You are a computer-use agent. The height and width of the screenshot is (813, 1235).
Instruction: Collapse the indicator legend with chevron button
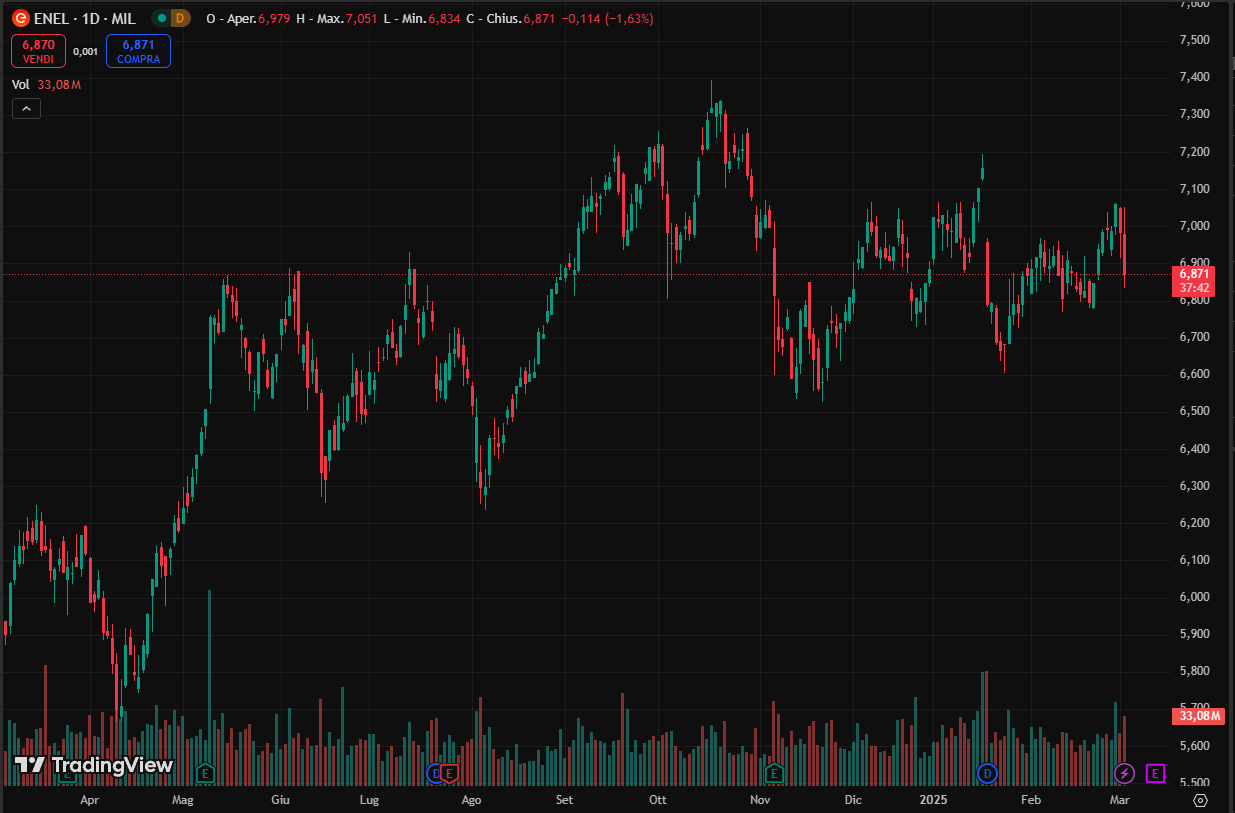pyautogui.click(x=26, y=109)
